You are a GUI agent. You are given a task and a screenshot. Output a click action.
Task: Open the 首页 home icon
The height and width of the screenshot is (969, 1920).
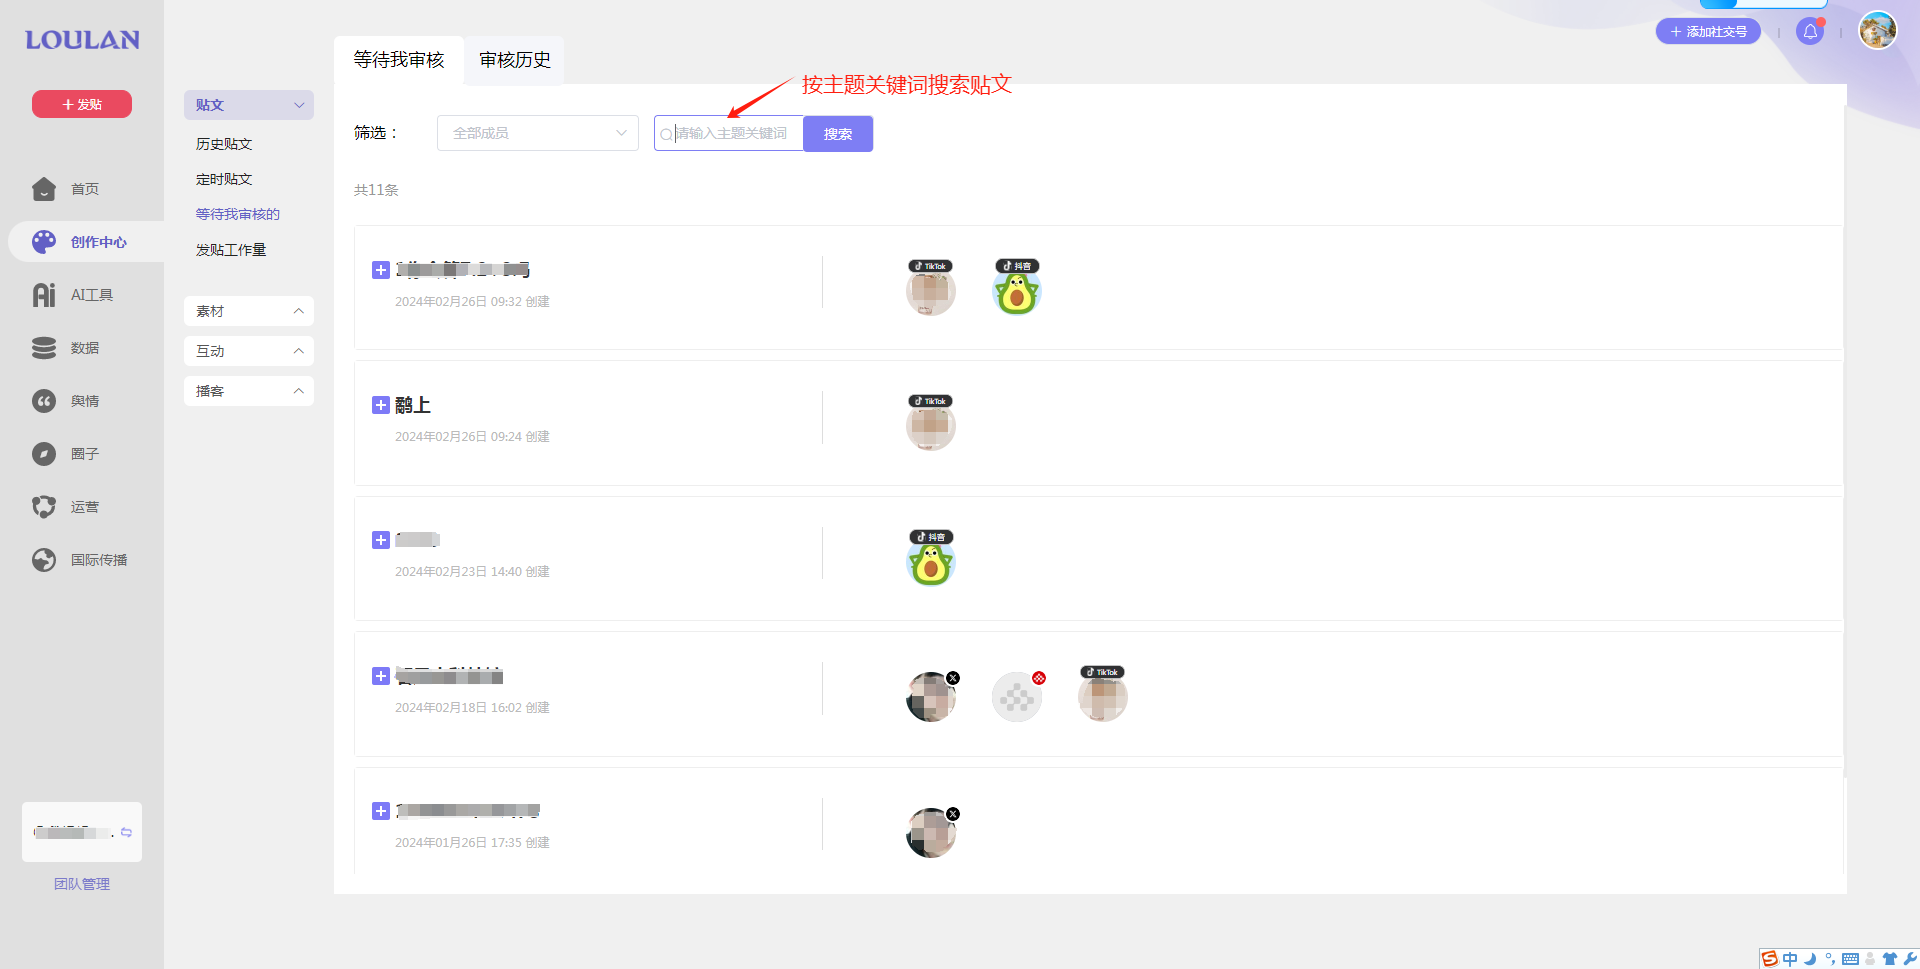point(44,189)
